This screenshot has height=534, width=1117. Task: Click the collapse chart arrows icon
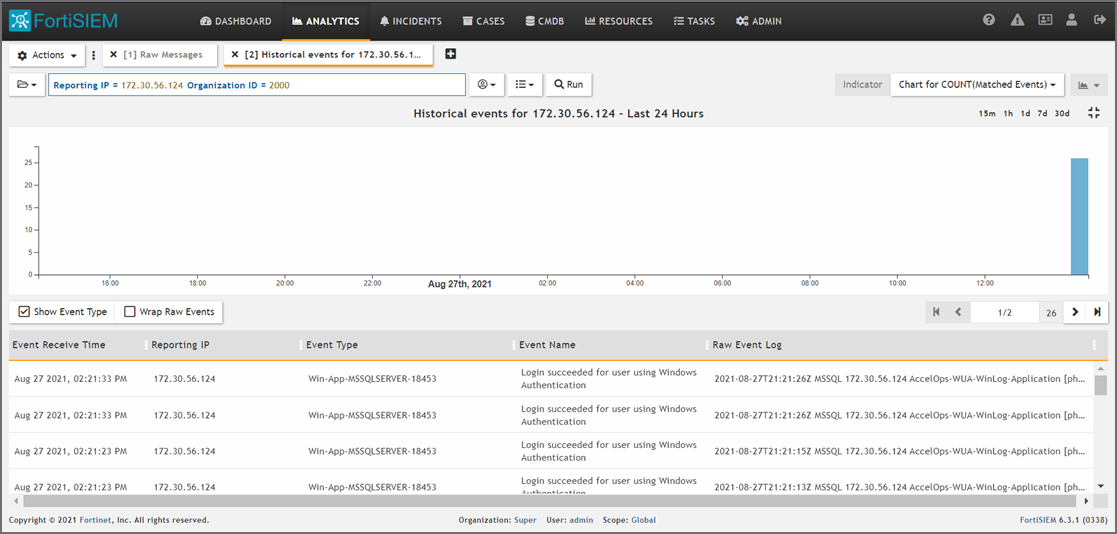pos(1095,112)
